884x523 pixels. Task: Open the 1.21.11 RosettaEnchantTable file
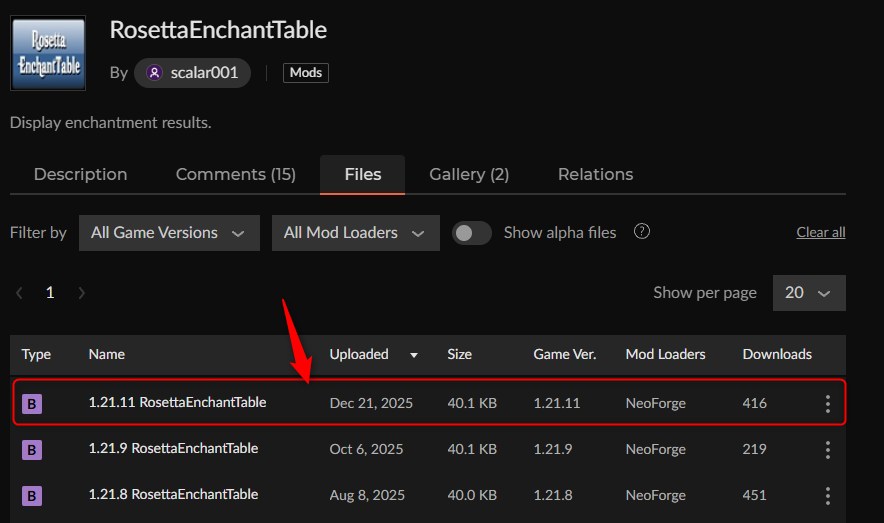[178, 403]
